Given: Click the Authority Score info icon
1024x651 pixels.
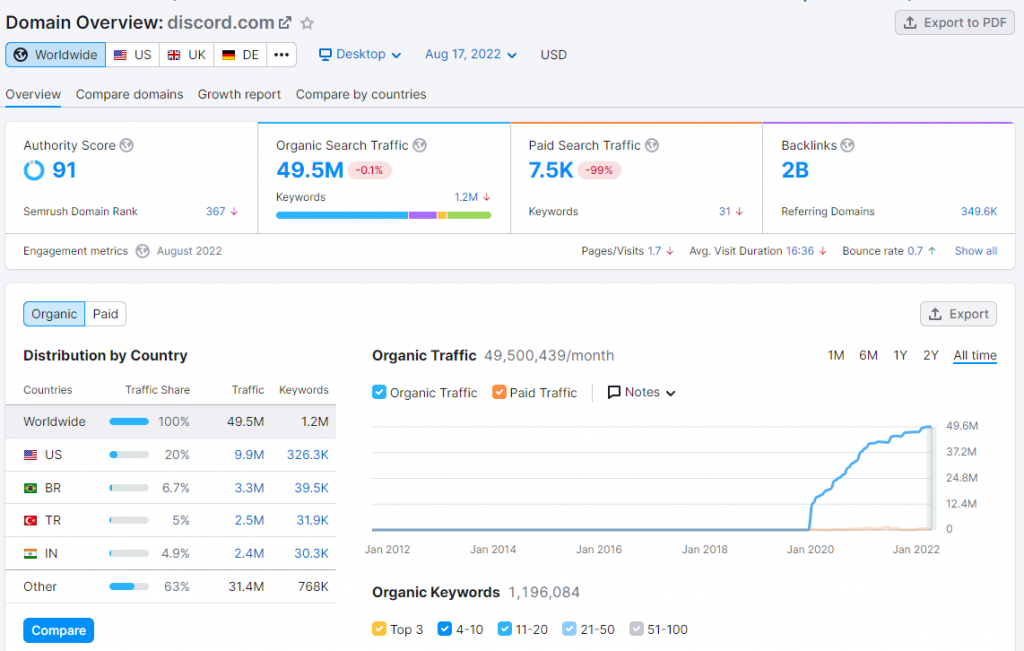Looking at the screenshot, I should (126, 145).
